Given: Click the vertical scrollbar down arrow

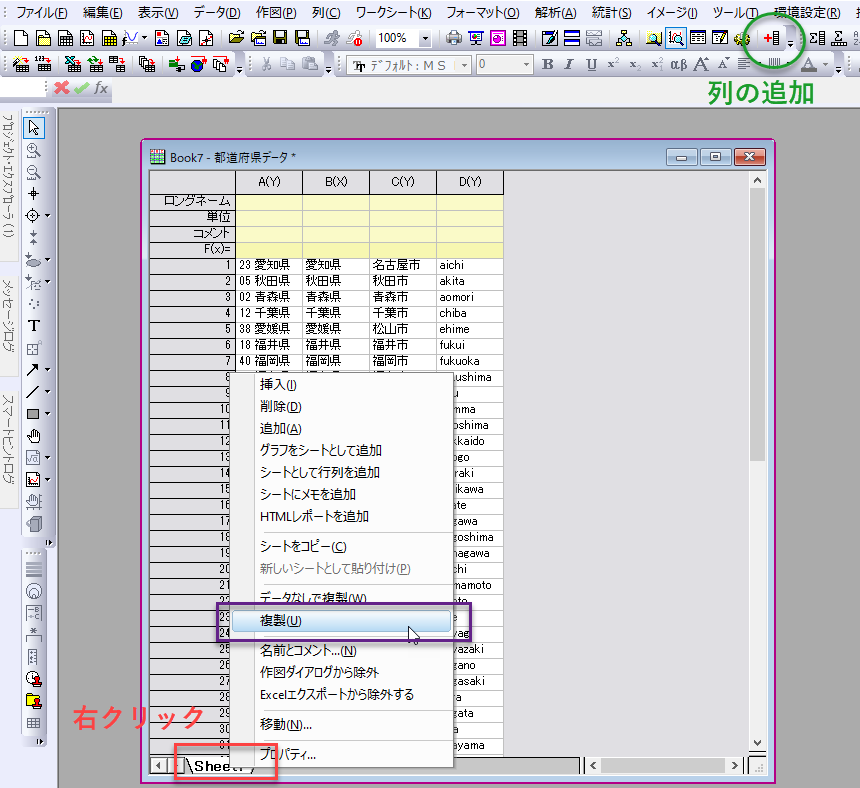Looking at the screenshot, I should tap(757, 743).
